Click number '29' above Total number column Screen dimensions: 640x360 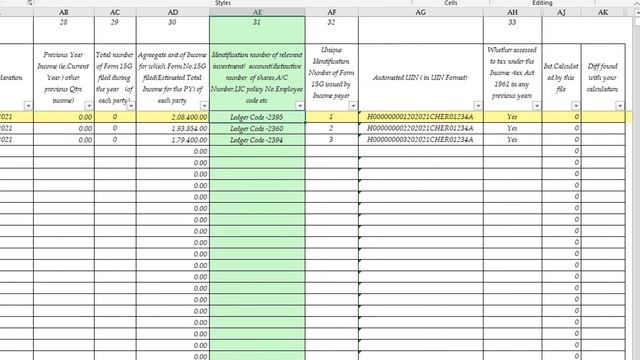coord(115,22)
